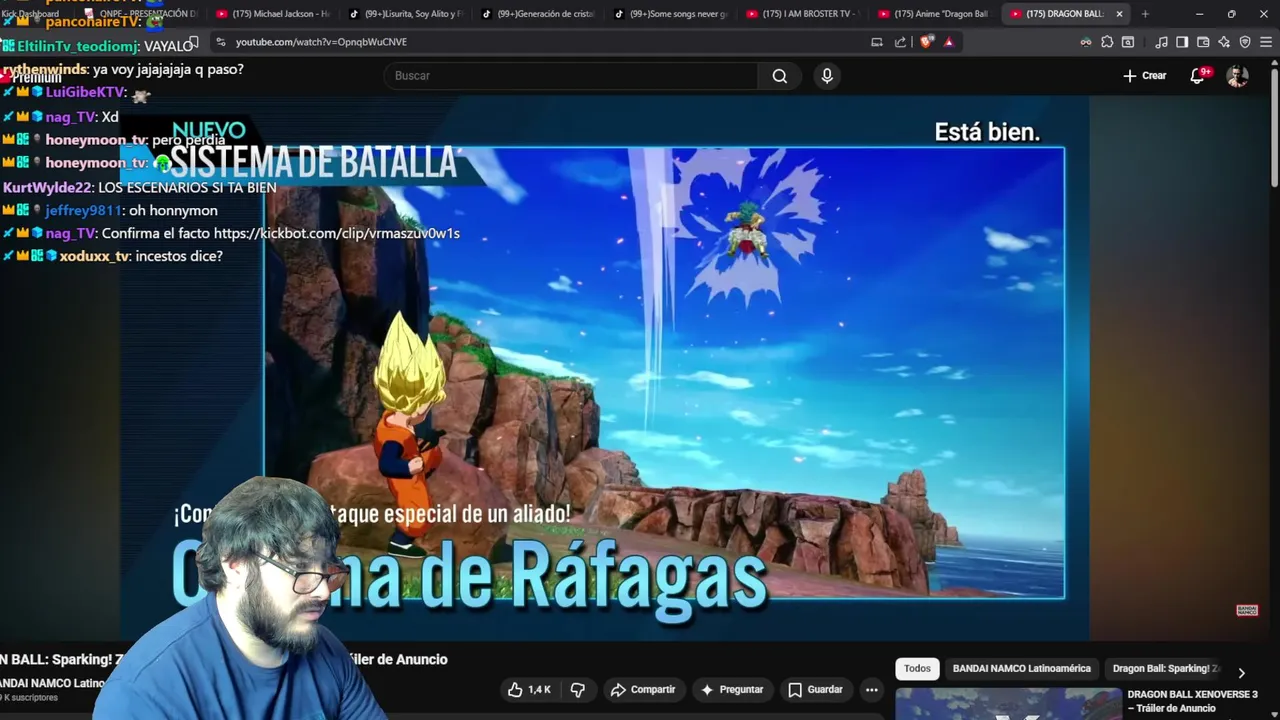Open more actions three-dot menu
This screenshot has height=720, width=1280.
tap(872, 690)
